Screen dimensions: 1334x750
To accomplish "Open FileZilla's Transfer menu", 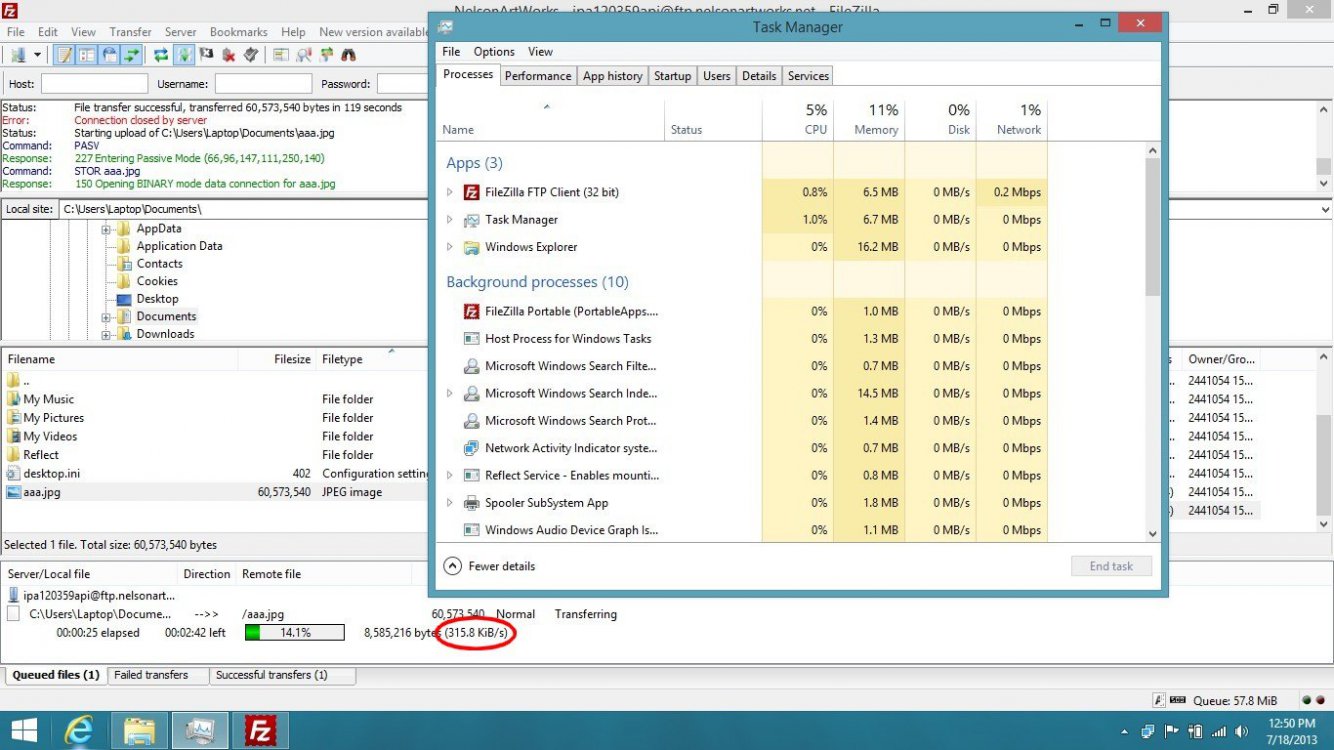I will tap(130, 32).
